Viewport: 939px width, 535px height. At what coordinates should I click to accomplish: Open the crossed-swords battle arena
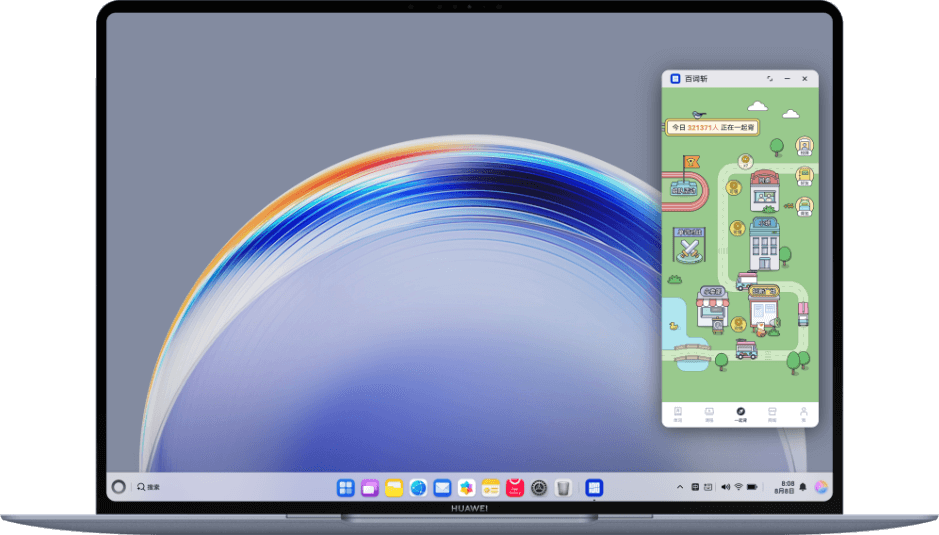click(689, 244)
